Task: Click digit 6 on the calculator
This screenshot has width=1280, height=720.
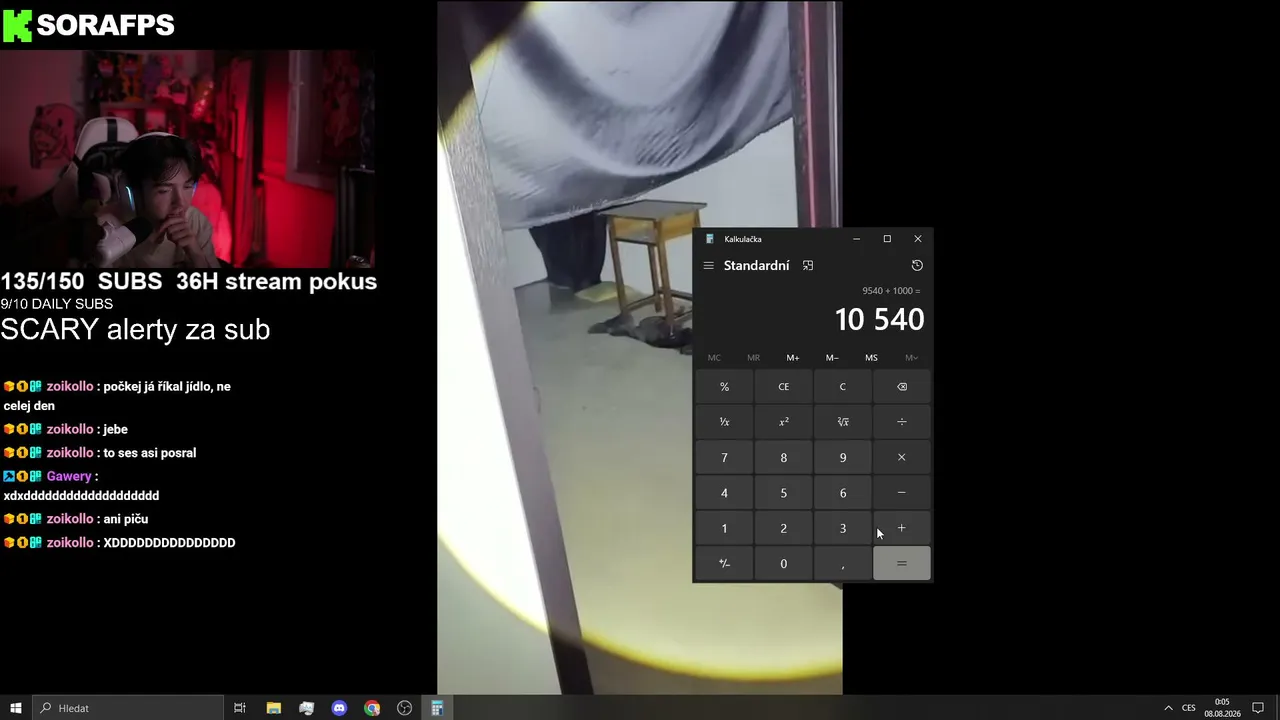Action: tap(842, 493)
